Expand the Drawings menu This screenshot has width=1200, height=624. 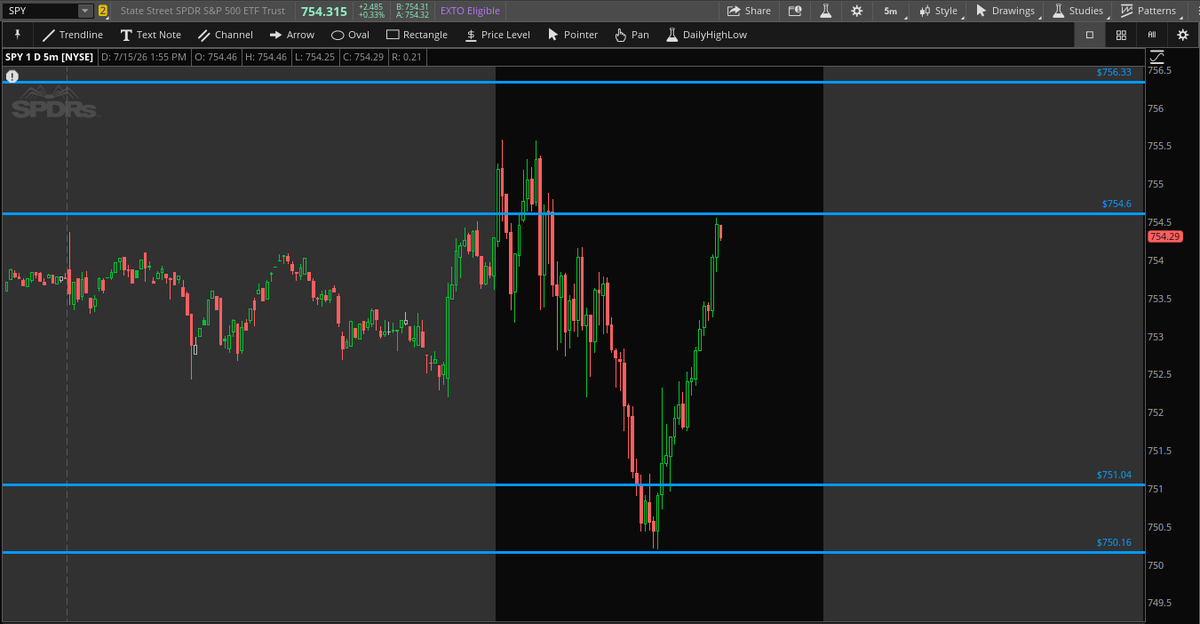1006,11
